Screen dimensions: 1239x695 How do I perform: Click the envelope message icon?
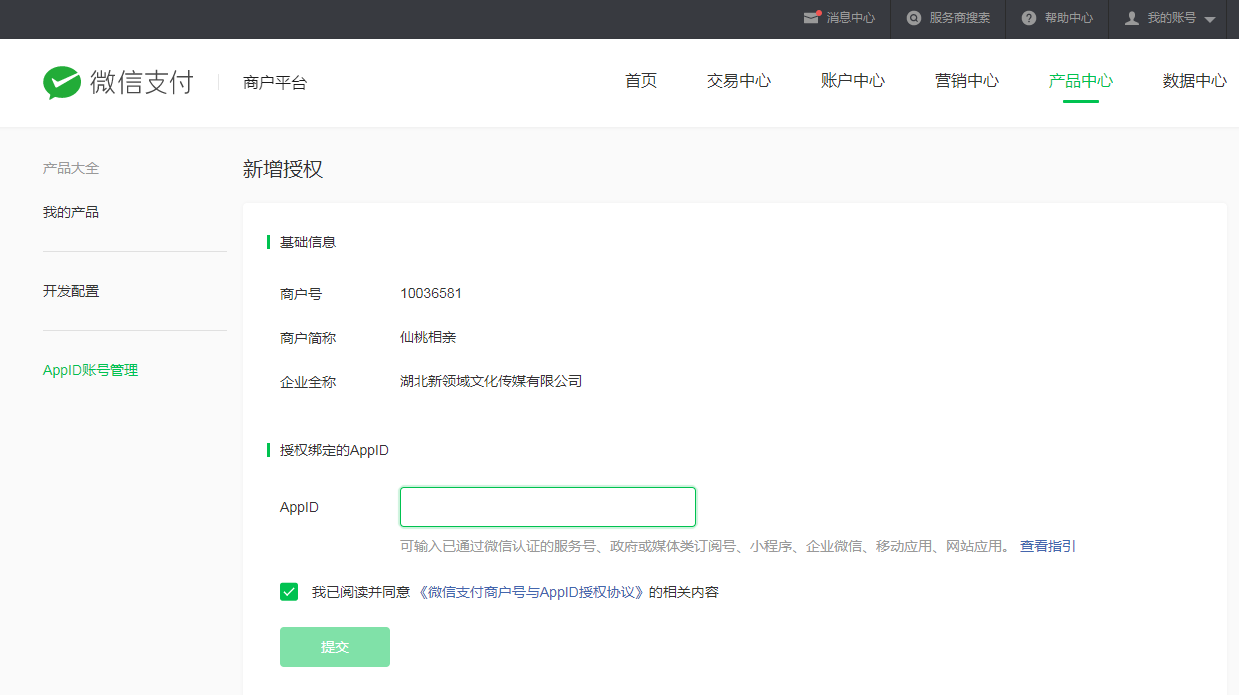pos(812,18)
